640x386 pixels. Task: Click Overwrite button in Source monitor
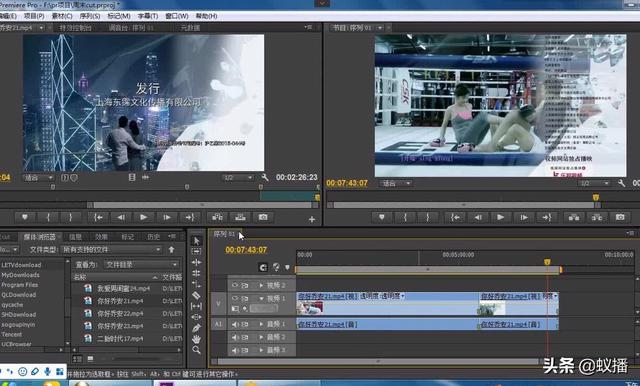(240, 217)
